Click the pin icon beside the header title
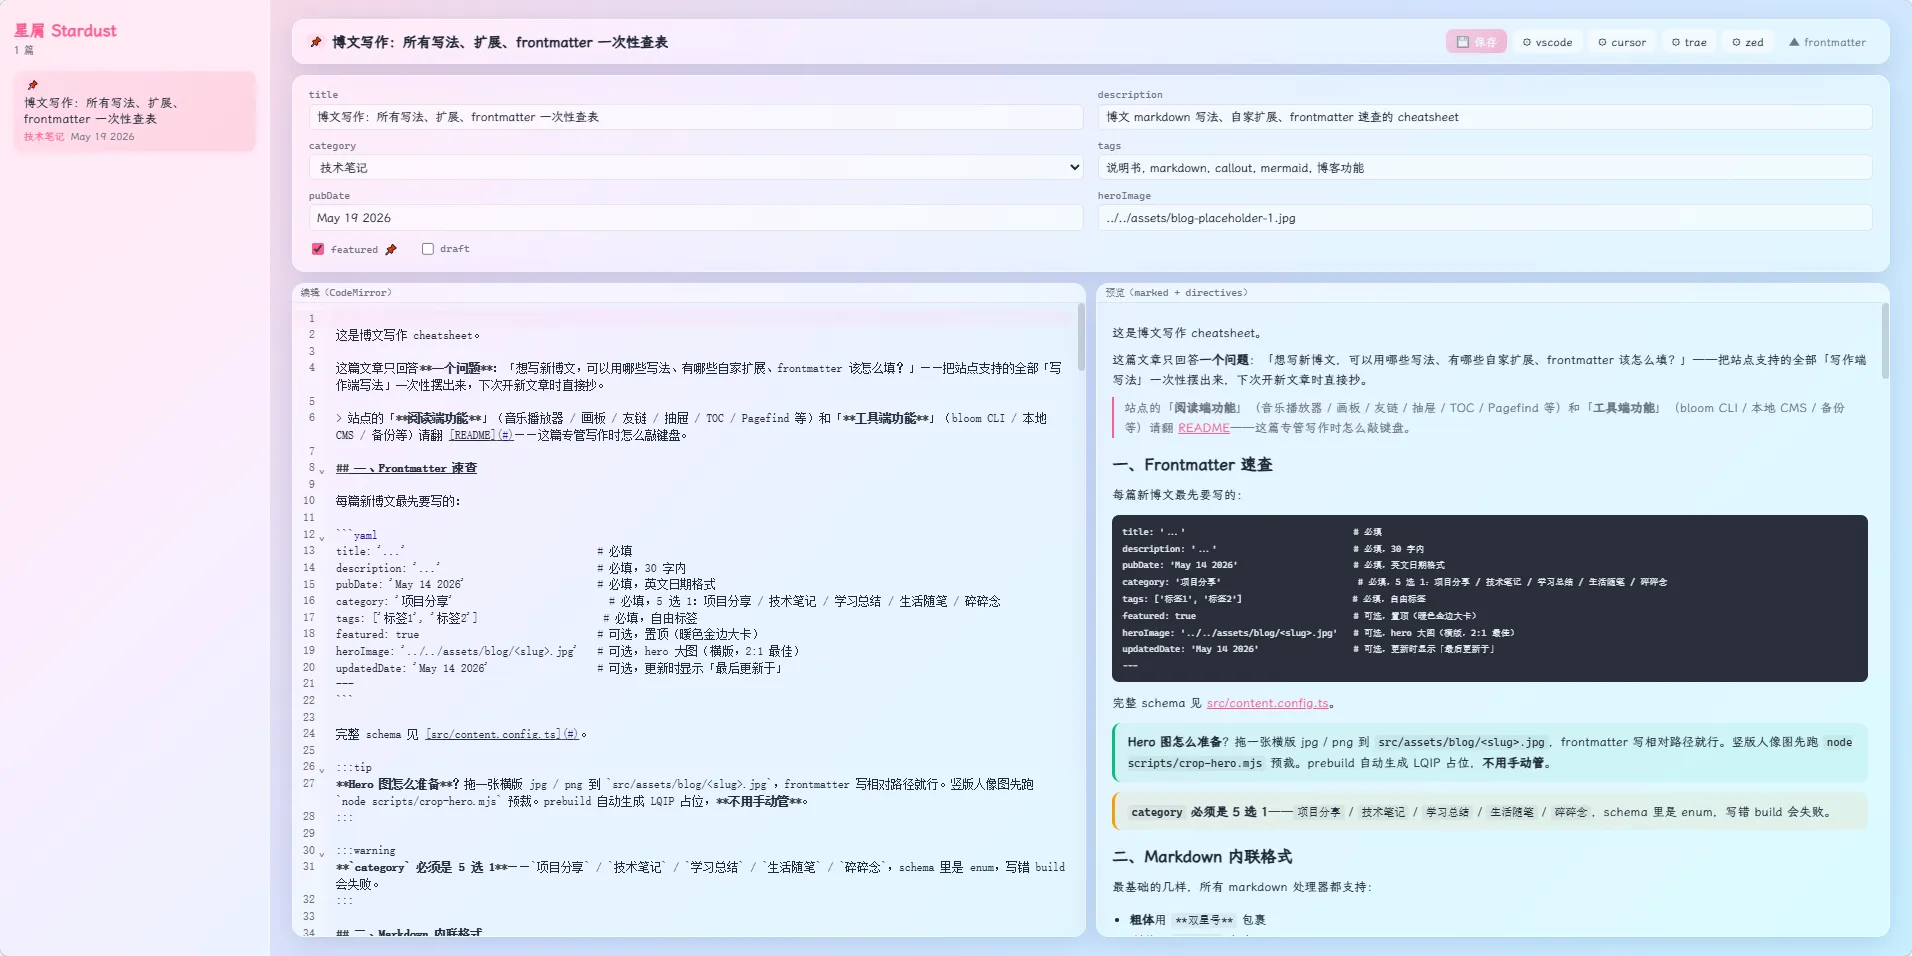Screen dimensions: 1912x956 click(316, 42)
